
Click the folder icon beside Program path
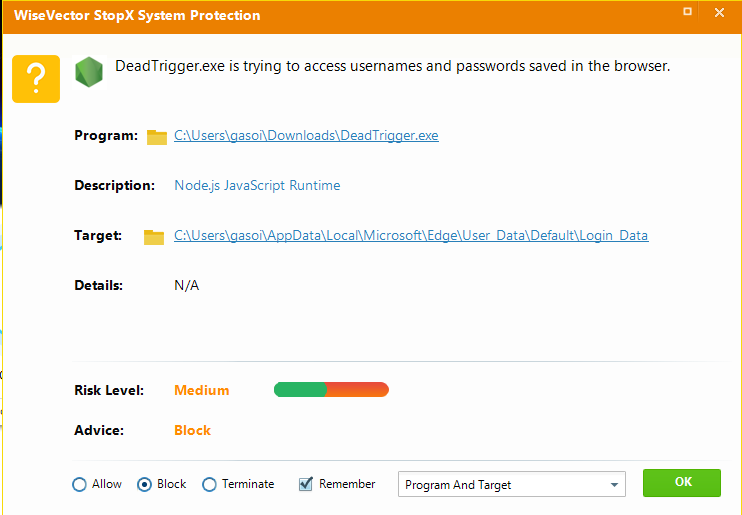coord(156,137)
